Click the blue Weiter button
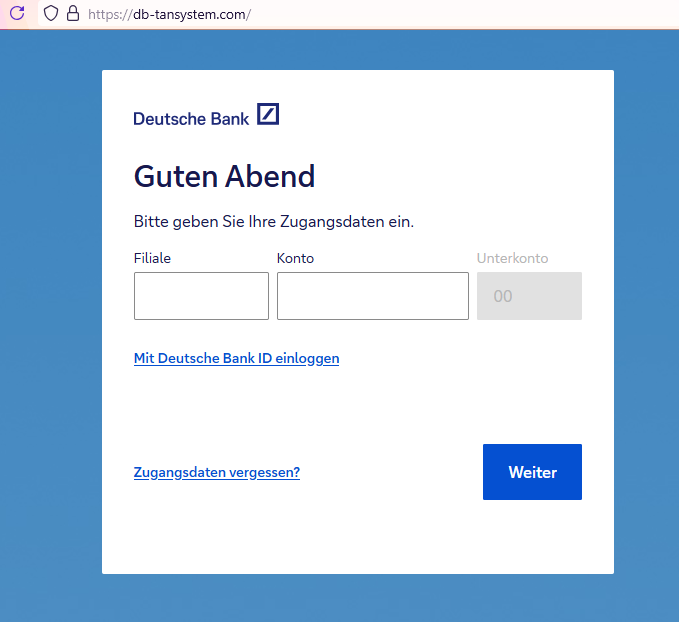The height and width of the screenshot is (628, 679). point(532,472)
